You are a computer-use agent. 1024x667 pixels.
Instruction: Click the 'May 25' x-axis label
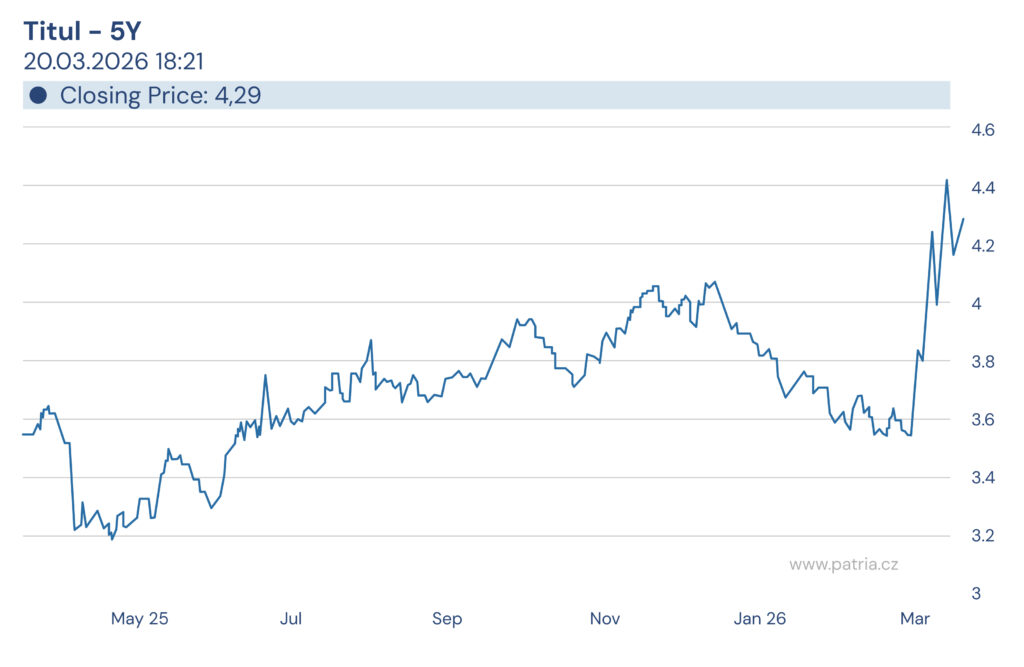[139, 619]
